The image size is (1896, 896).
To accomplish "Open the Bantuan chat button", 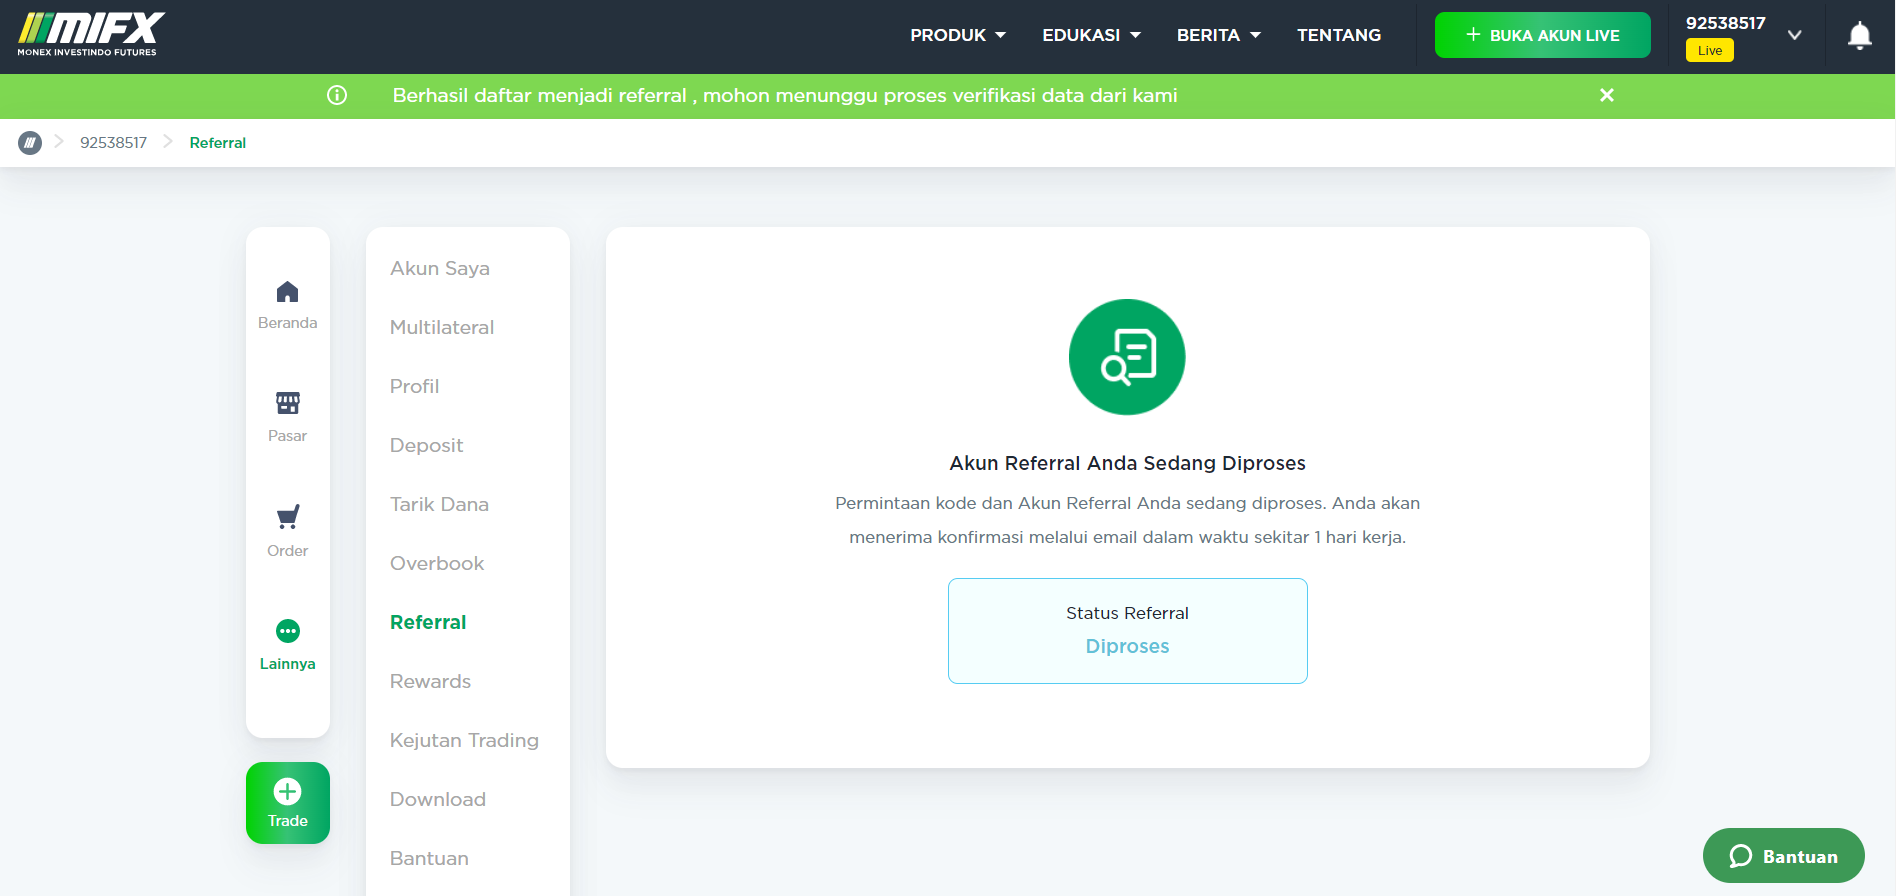I will point(1783,856).
